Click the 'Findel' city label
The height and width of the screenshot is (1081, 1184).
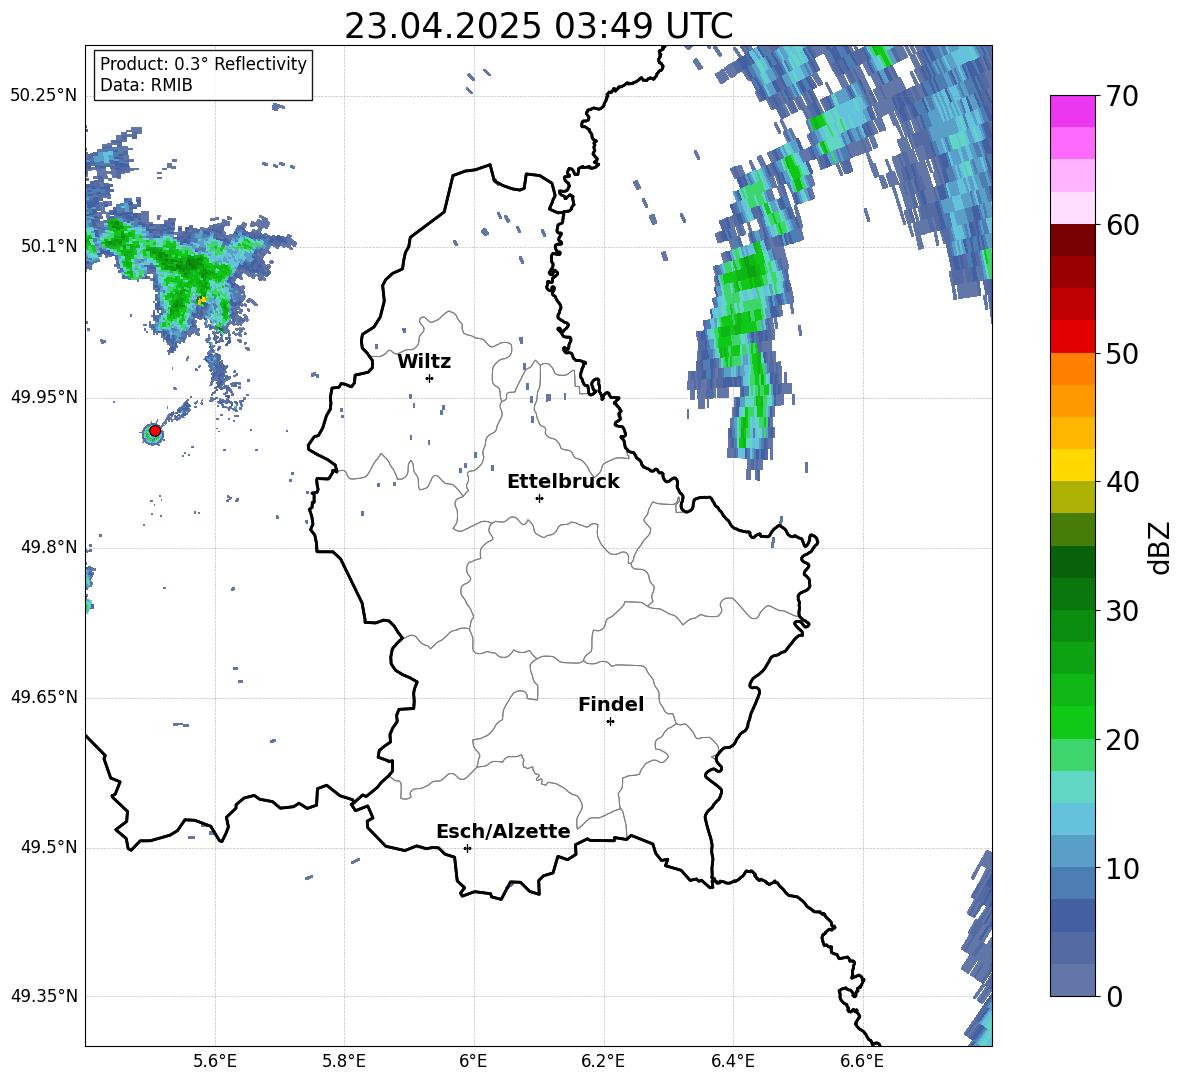pyautogui.click(x=611, y=704)
